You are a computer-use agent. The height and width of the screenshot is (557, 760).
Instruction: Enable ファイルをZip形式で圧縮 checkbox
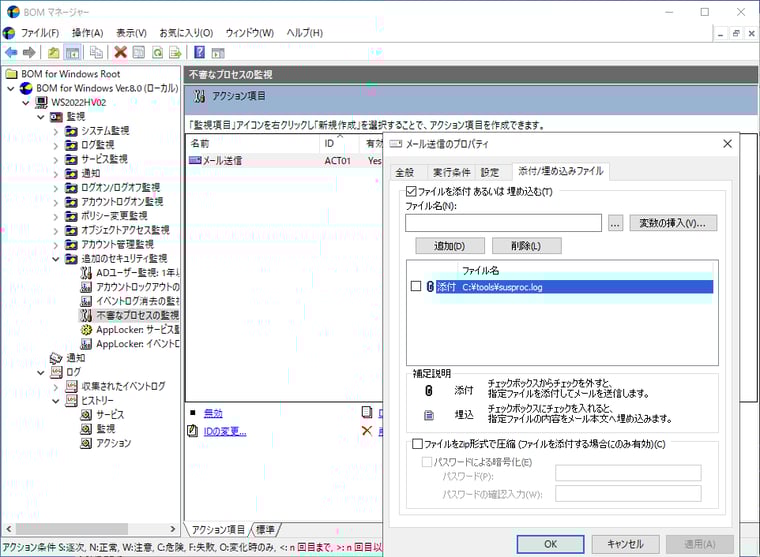click(417, 443)
